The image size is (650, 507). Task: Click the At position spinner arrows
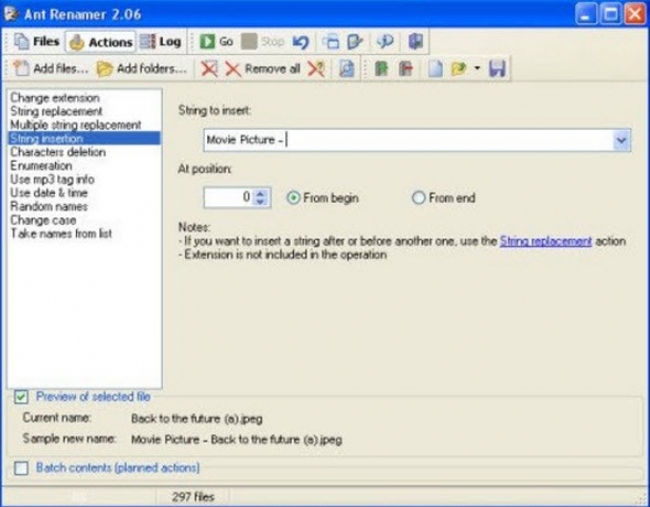click(x=261, y=198)
